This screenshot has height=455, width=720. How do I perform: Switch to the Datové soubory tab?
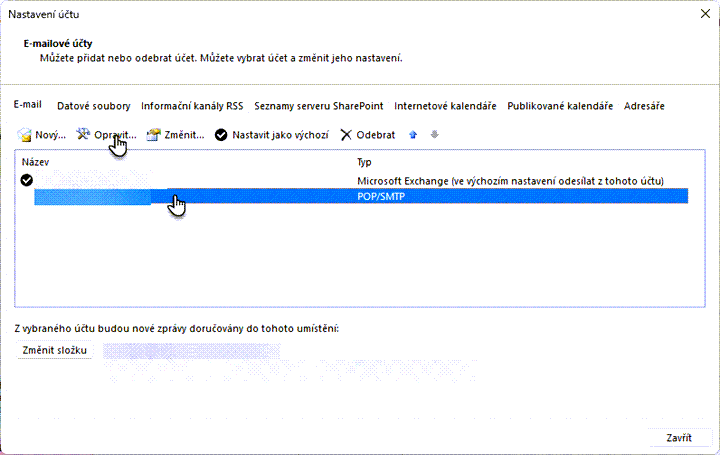tap(93, 106)
